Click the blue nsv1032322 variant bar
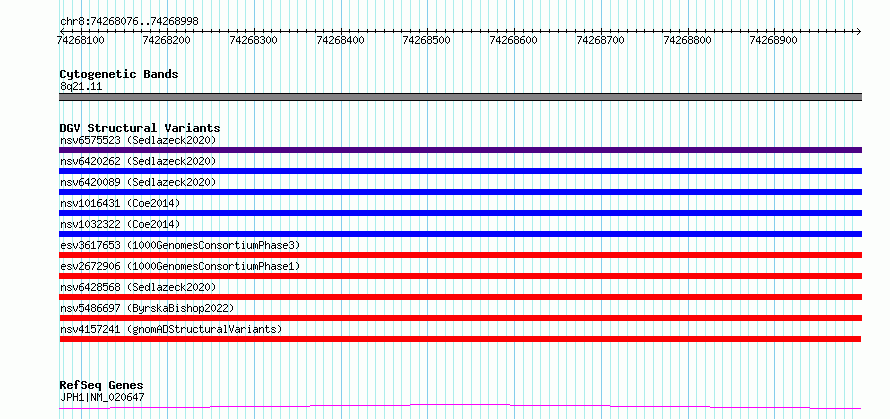 pos(460,234)
